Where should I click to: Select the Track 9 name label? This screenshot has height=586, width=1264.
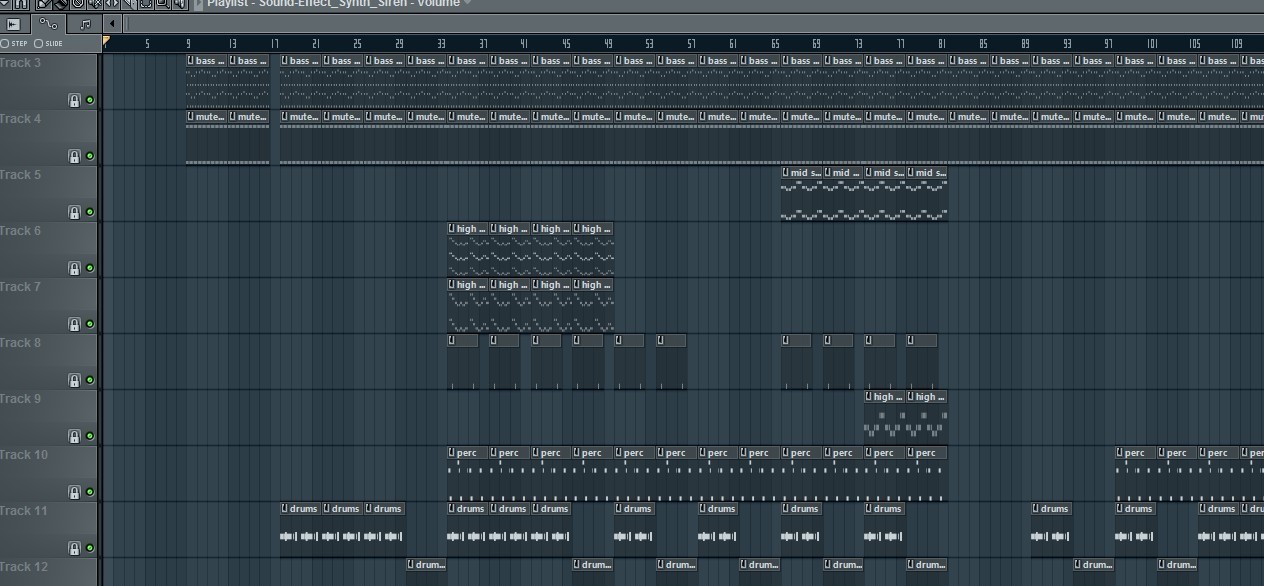[22, 399]
